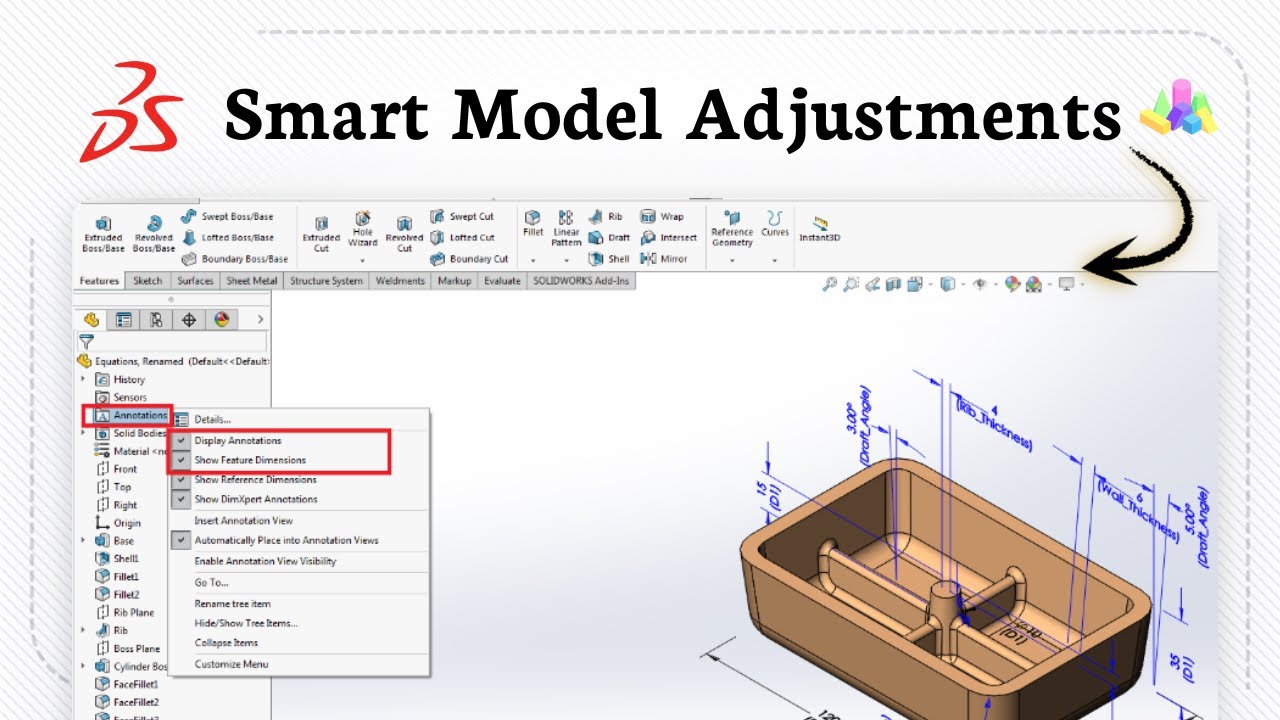1280x720 pixels.
Task: Open Reference Geometry dropdown arrow
Action: tap(732, 260)
